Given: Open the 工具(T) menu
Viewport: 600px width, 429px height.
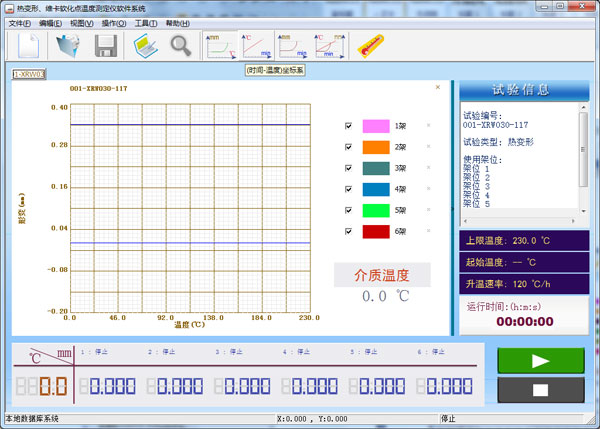Looking at the screenshot, I should 145,22.
